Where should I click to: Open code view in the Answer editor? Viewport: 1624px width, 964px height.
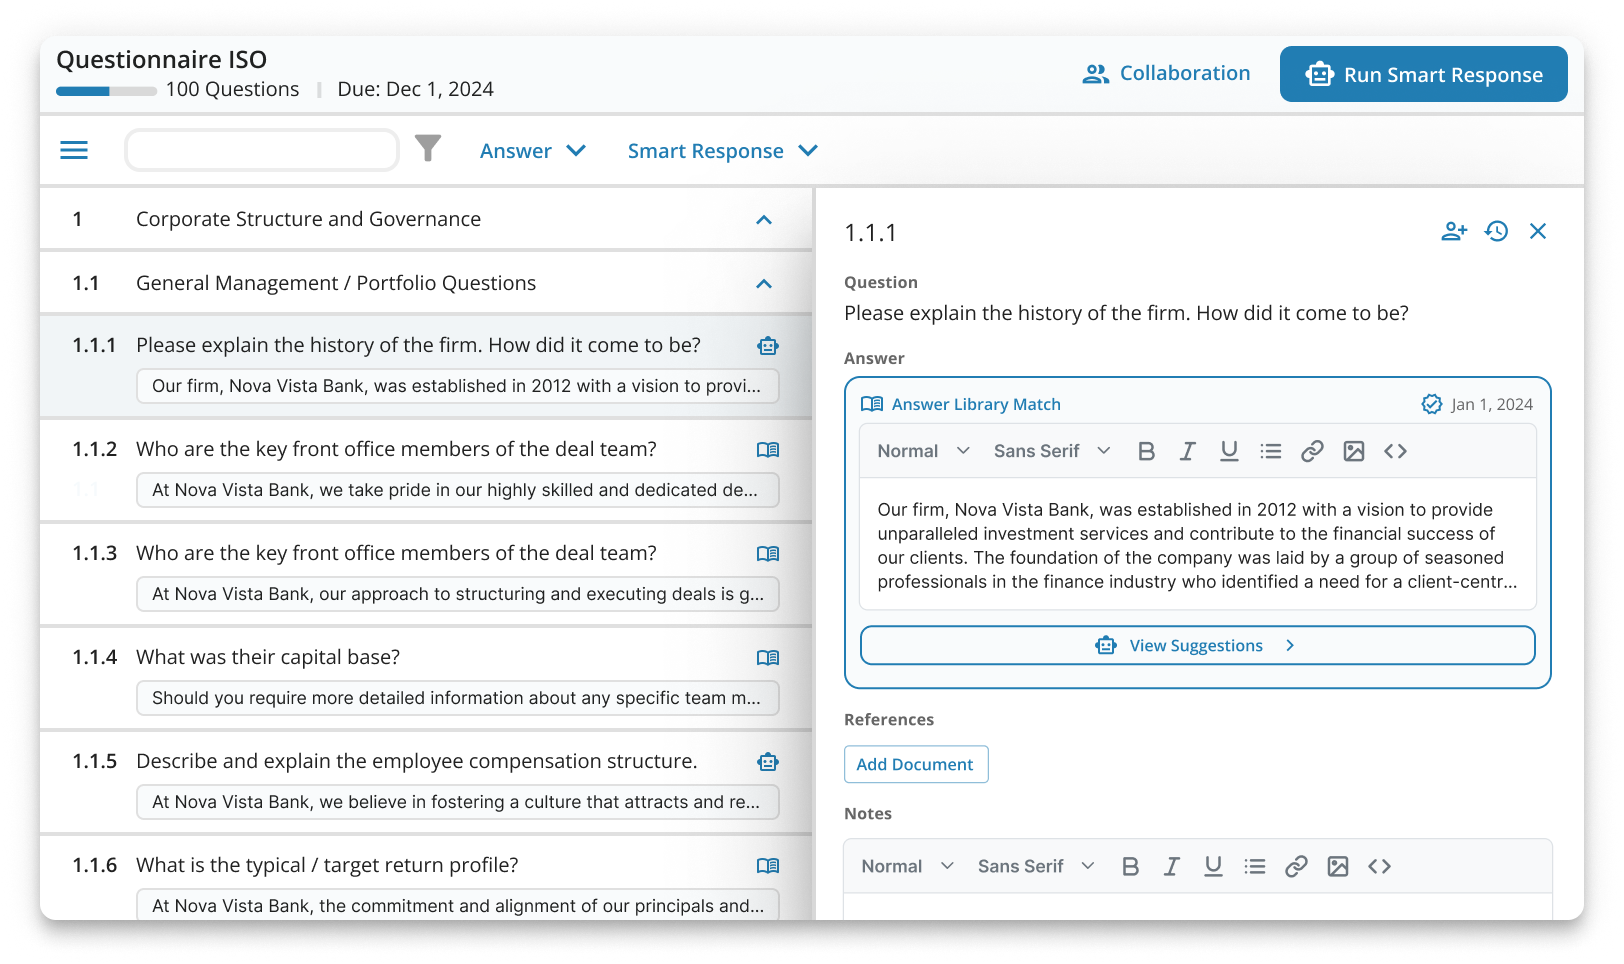pos(1396,451)
